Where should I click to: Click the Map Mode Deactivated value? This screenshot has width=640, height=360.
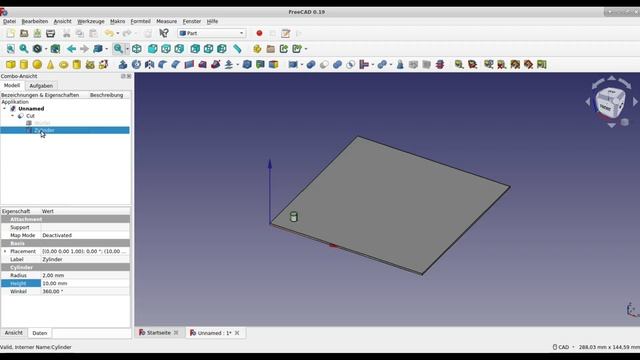[85, 236]
